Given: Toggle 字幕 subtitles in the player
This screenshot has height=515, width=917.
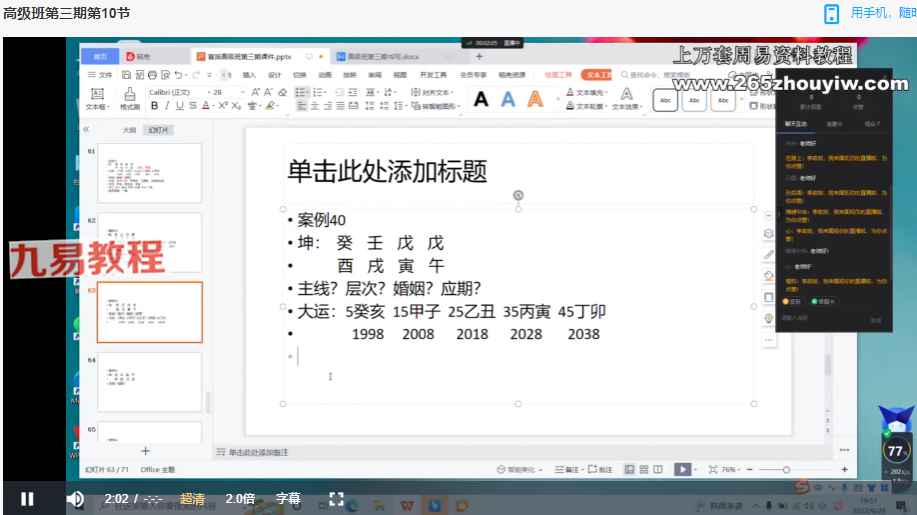Looking at the screenshot, I should pyautogui.click(x=288, y=498).
